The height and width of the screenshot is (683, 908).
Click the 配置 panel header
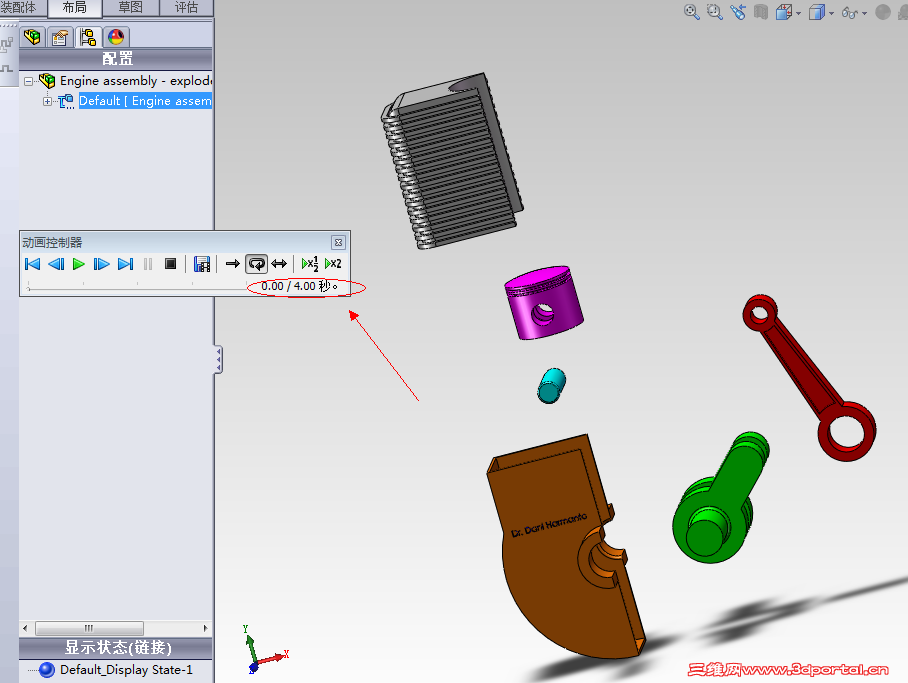(116, 59)
